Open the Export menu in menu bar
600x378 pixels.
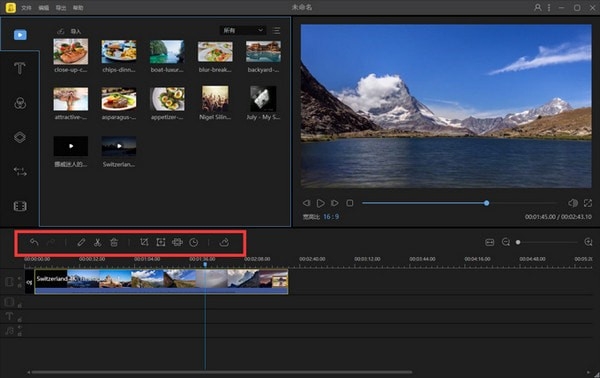[61, 8]
